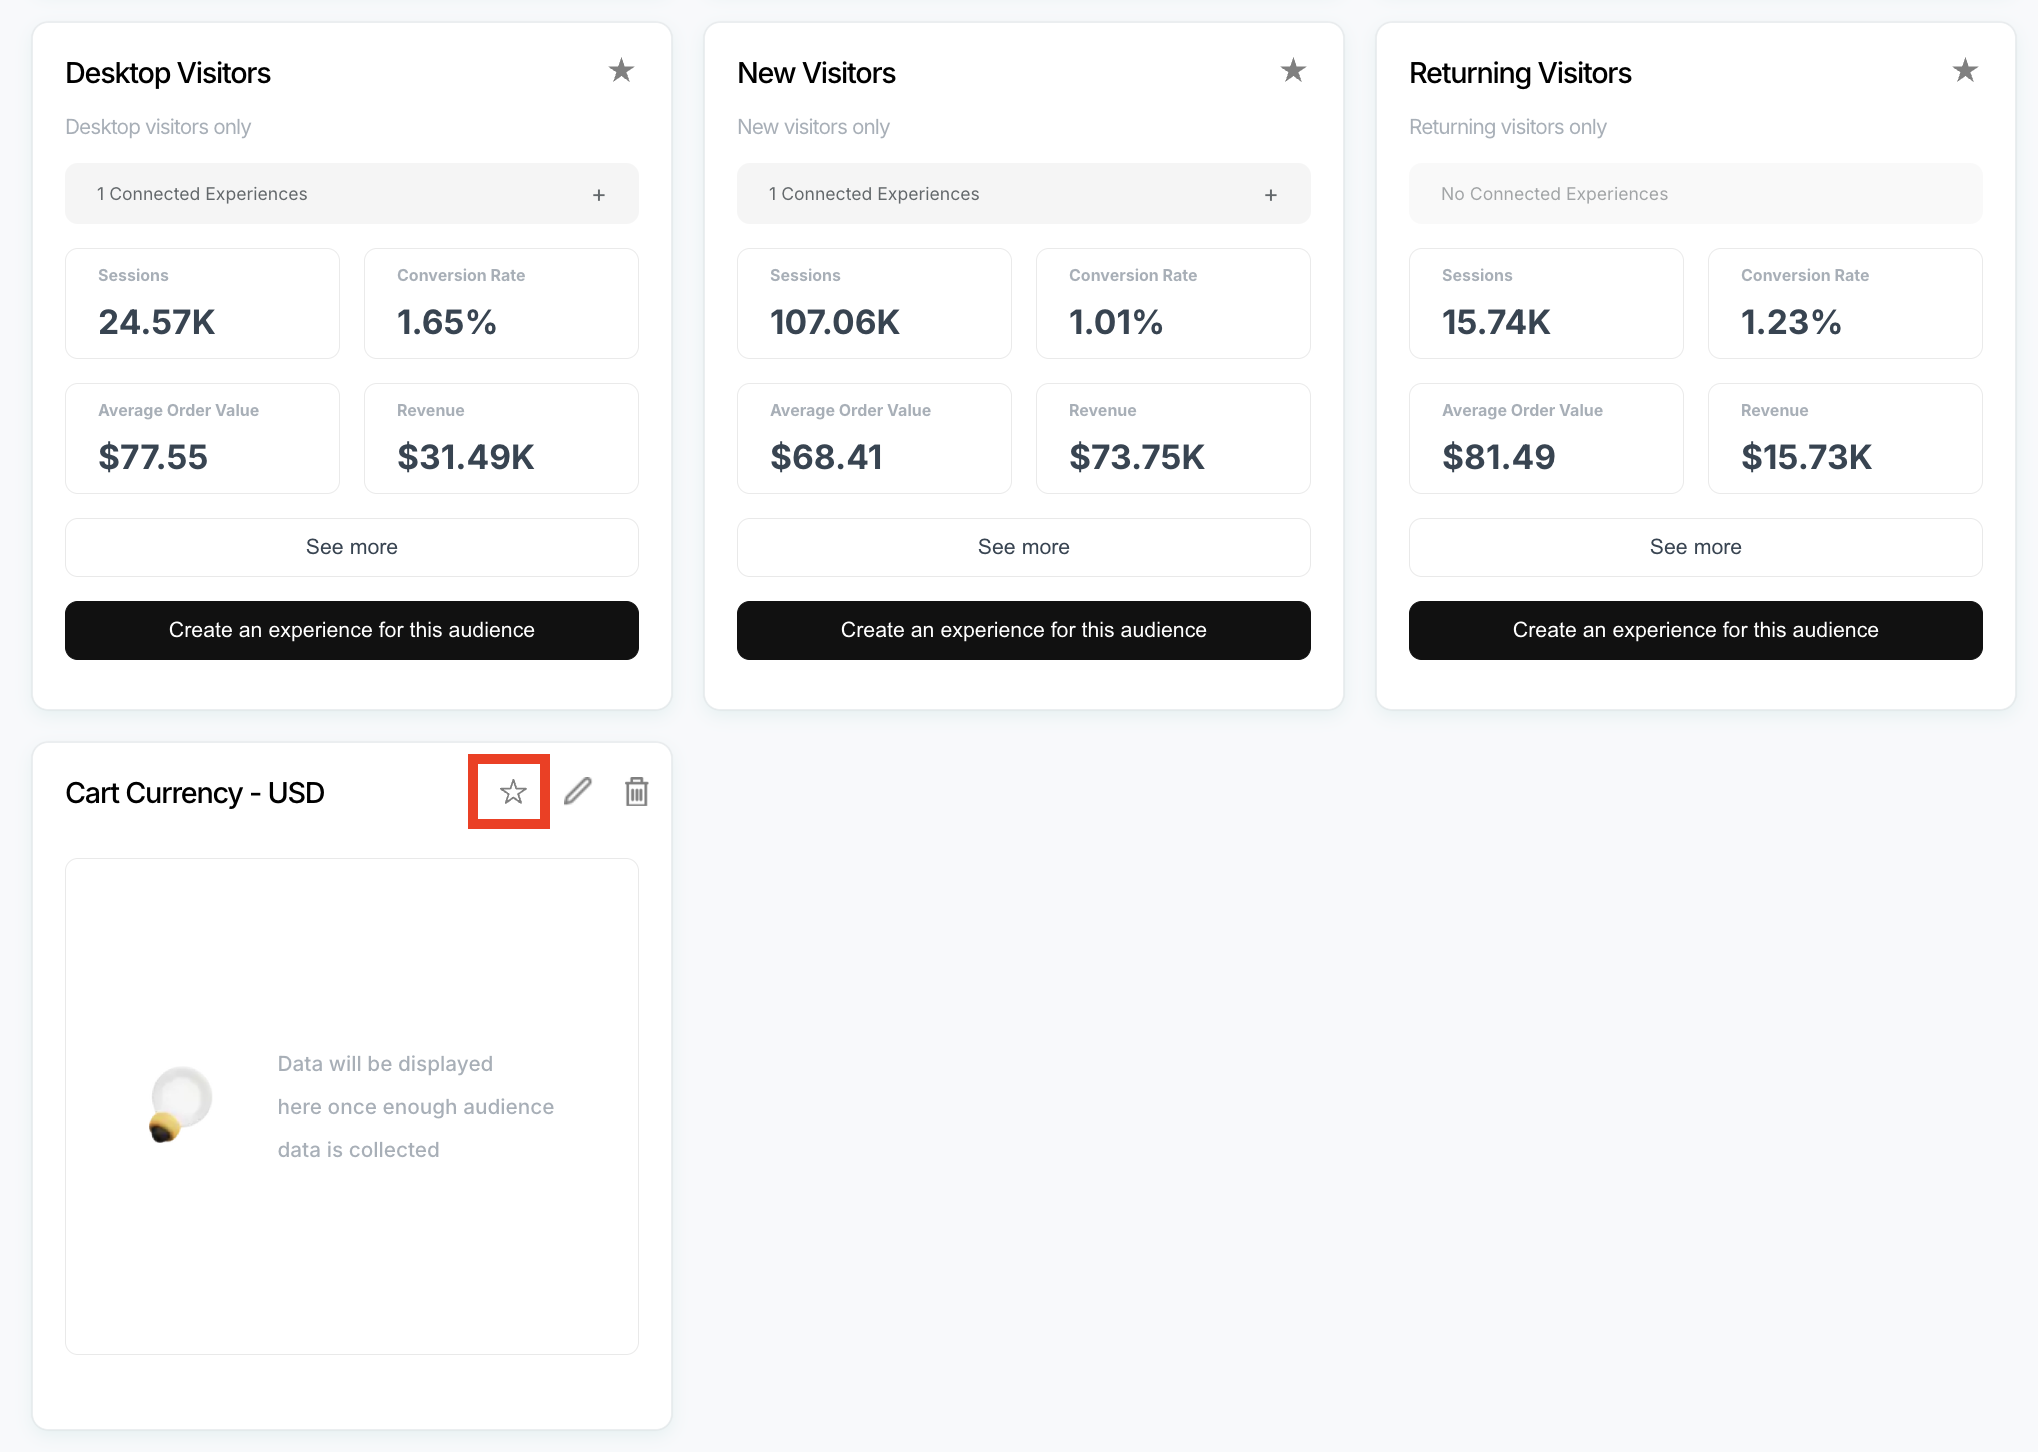Click Returning Visitors Conversion Rate tile
Image resolution: width=2038 pixels, height=1452 pixels.
tap(1845, 303)
